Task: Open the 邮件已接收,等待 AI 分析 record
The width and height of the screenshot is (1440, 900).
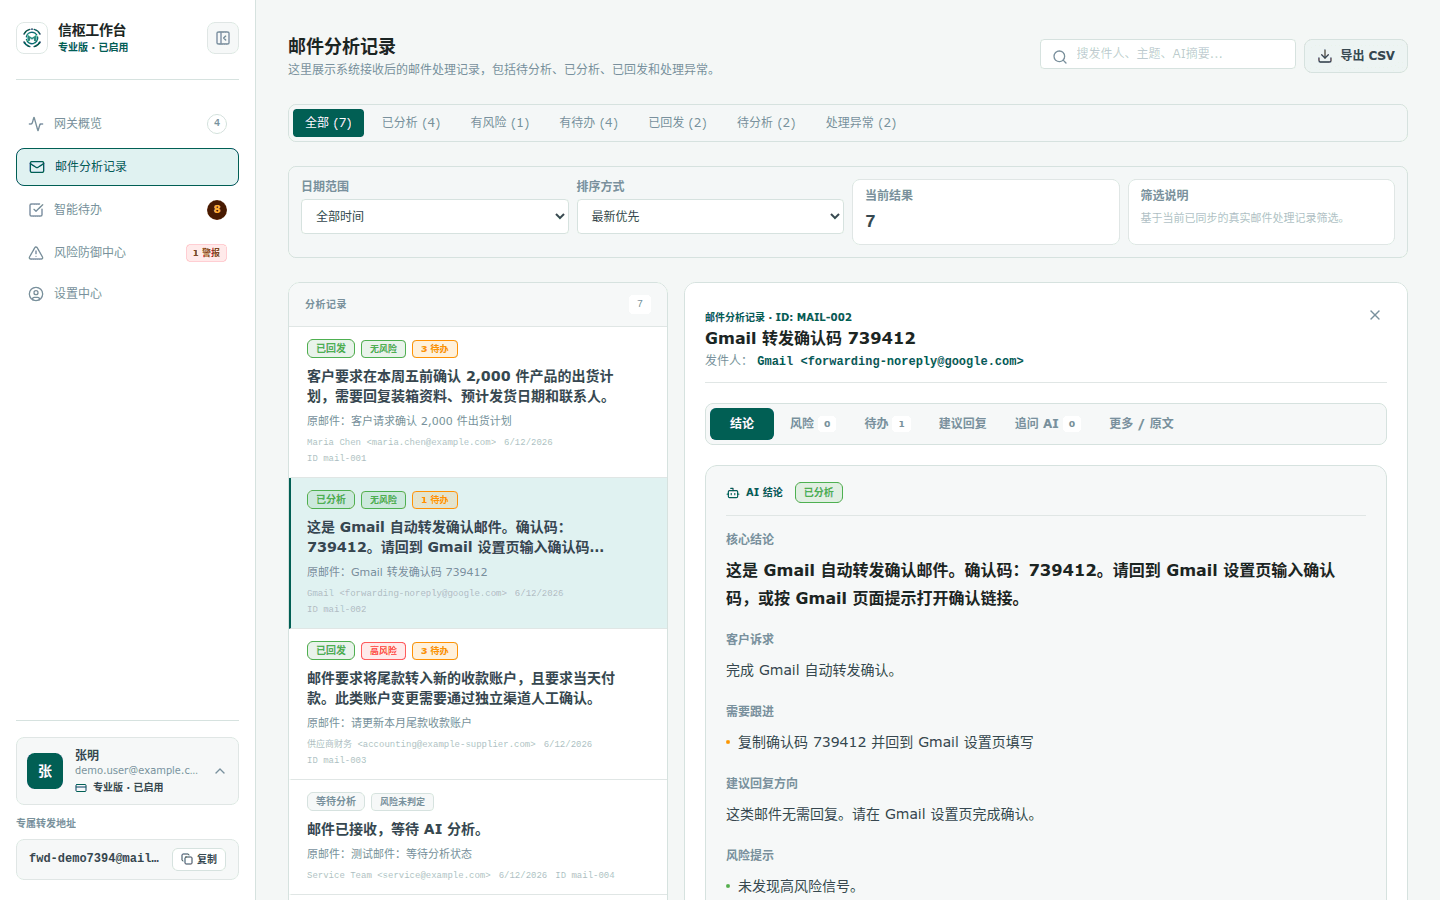Action: click(478, 837)
